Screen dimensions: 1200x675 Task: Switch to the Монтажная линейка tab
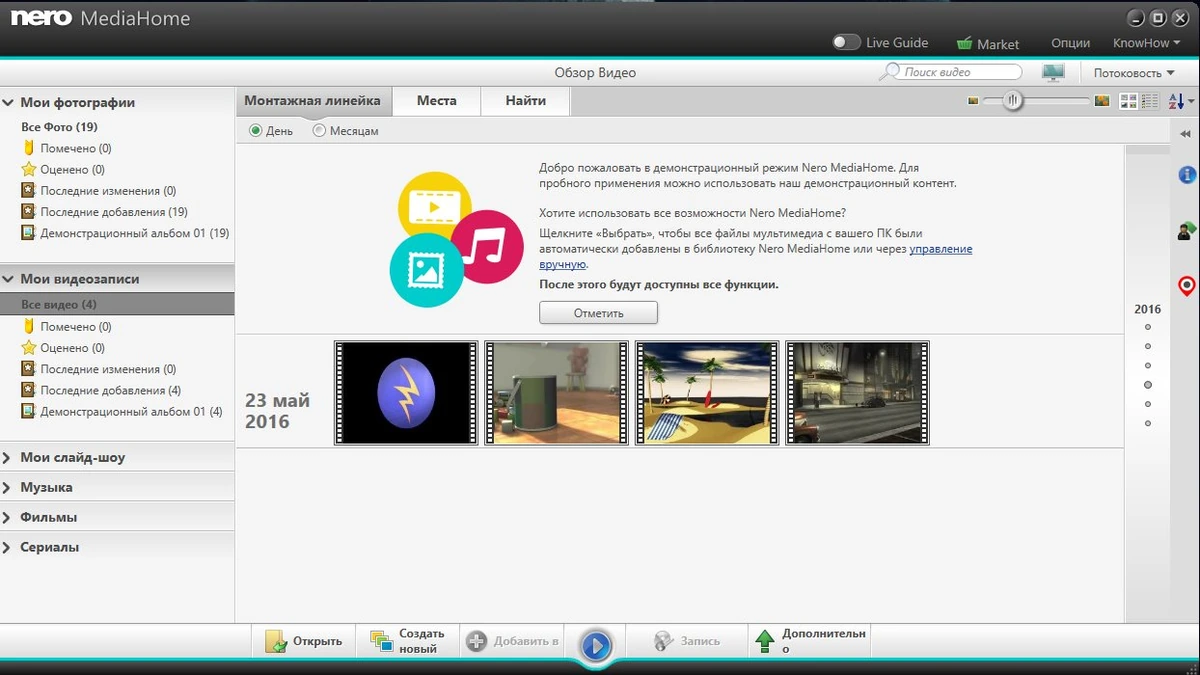point(313,101)
